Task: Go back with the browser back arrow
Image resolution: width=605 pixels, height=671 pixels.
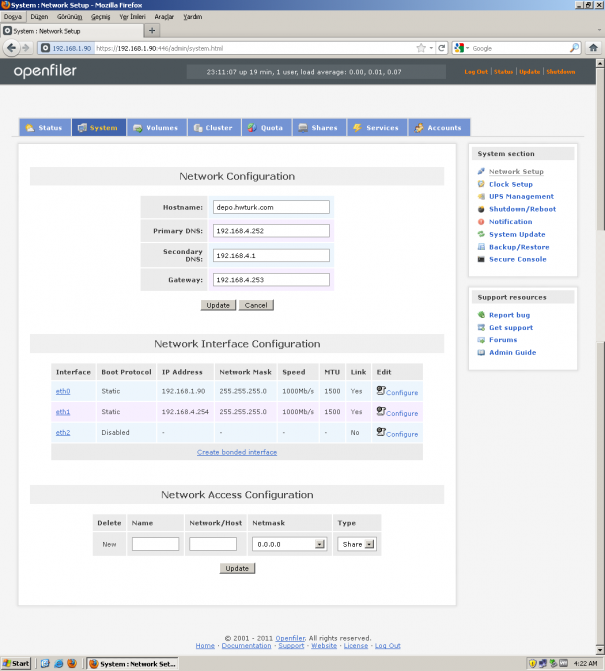Action: pyautogui.click(x=12, y=48)
